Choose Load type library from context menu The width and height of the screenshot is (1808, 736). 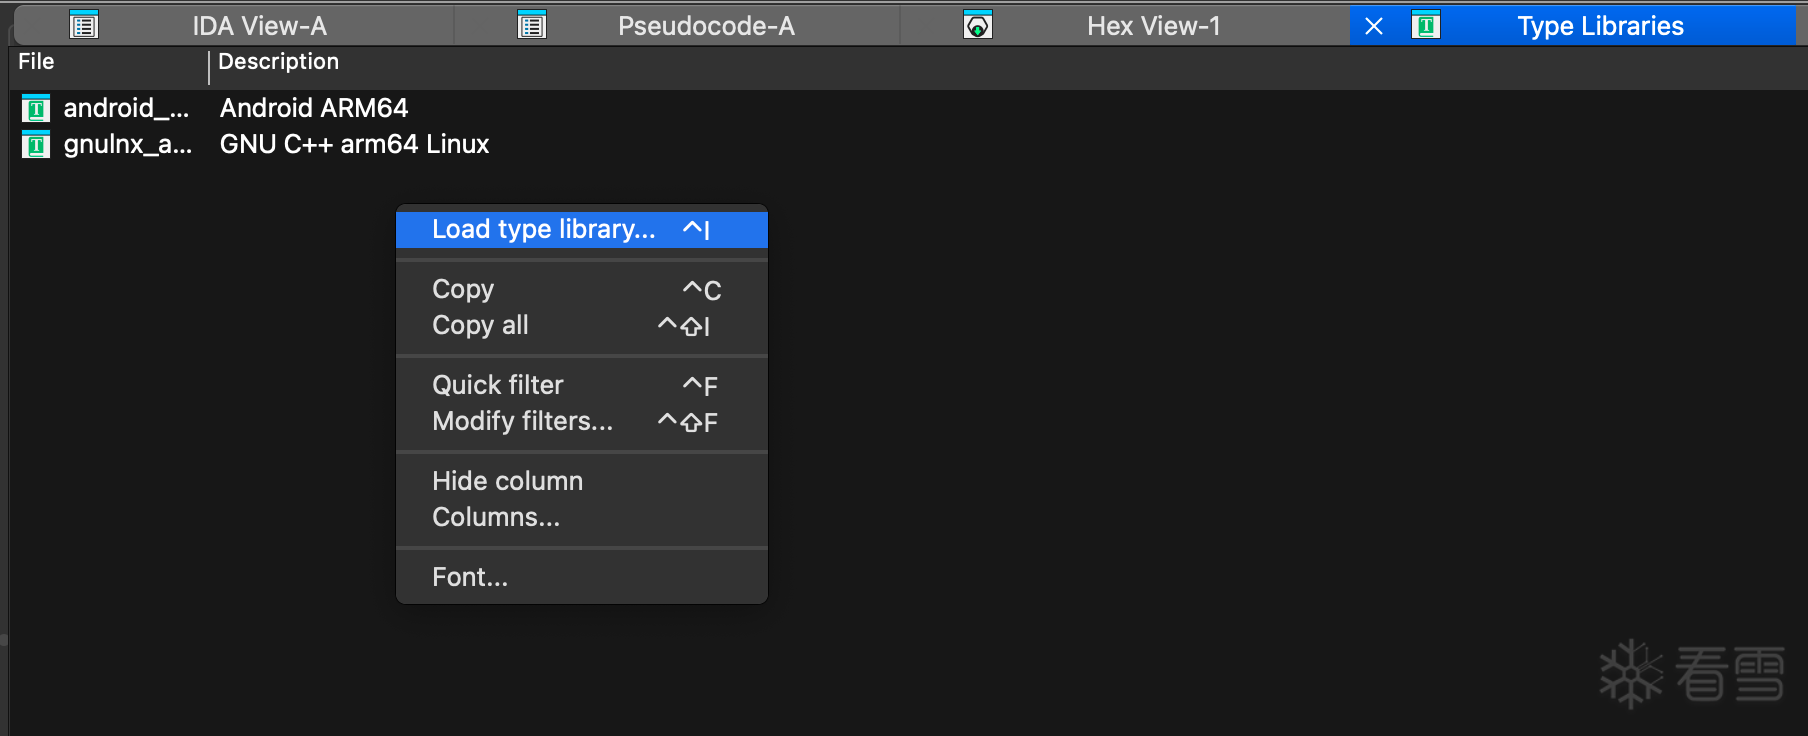click(543, 229)
